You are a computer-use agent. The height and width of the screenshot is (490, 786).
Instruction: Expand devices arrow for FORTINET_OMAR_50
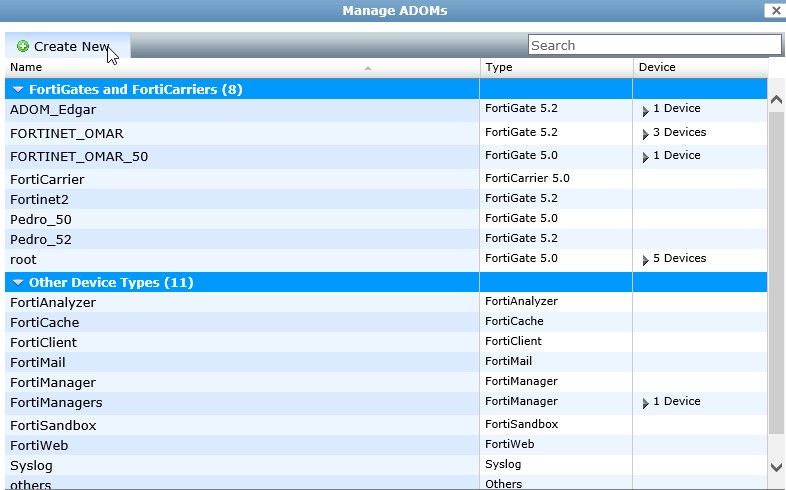point(646,157)
